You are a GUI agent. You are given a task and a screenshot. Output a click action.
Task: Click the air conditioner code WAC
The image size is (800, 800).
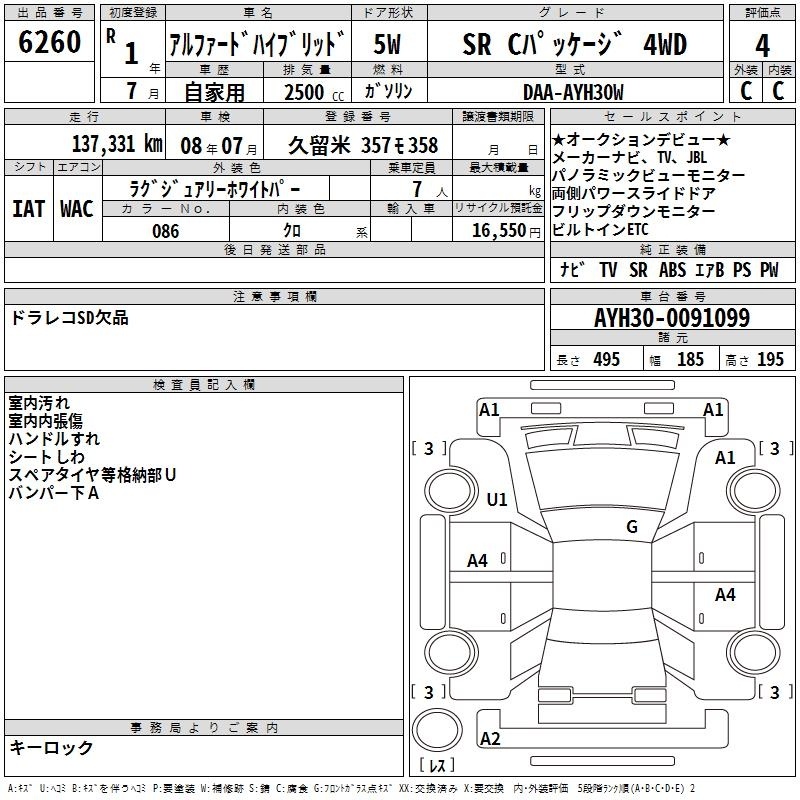(77, 209)
